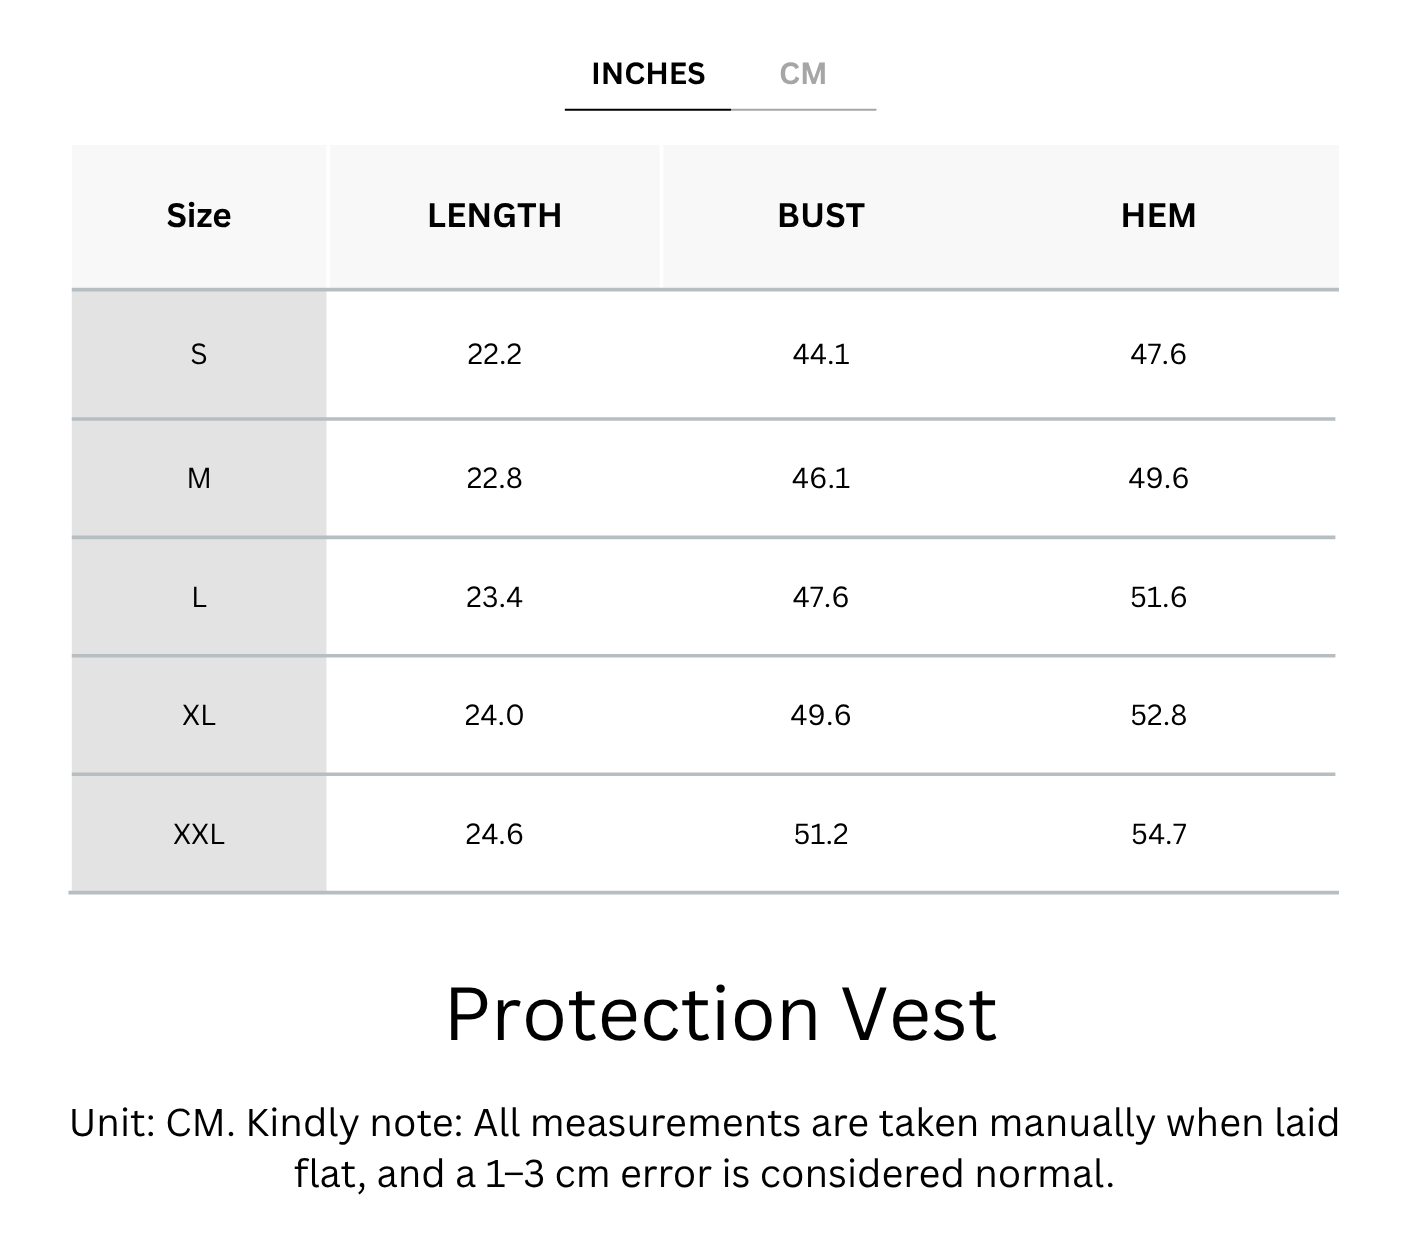This screenshot has width=1414, height=1241.
Task: Select the XXL size row label
Action: (x=198, y=834)
